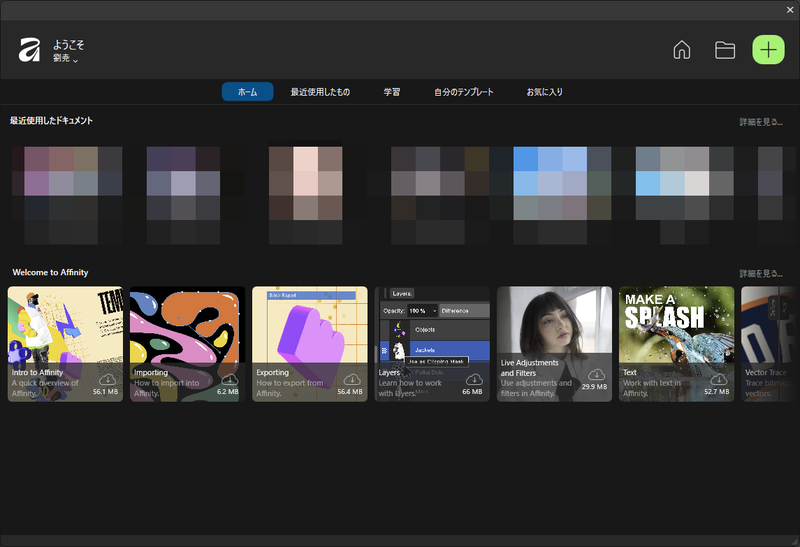
Task: Open the 学習 tab
Action: click(x=392, y=92)
